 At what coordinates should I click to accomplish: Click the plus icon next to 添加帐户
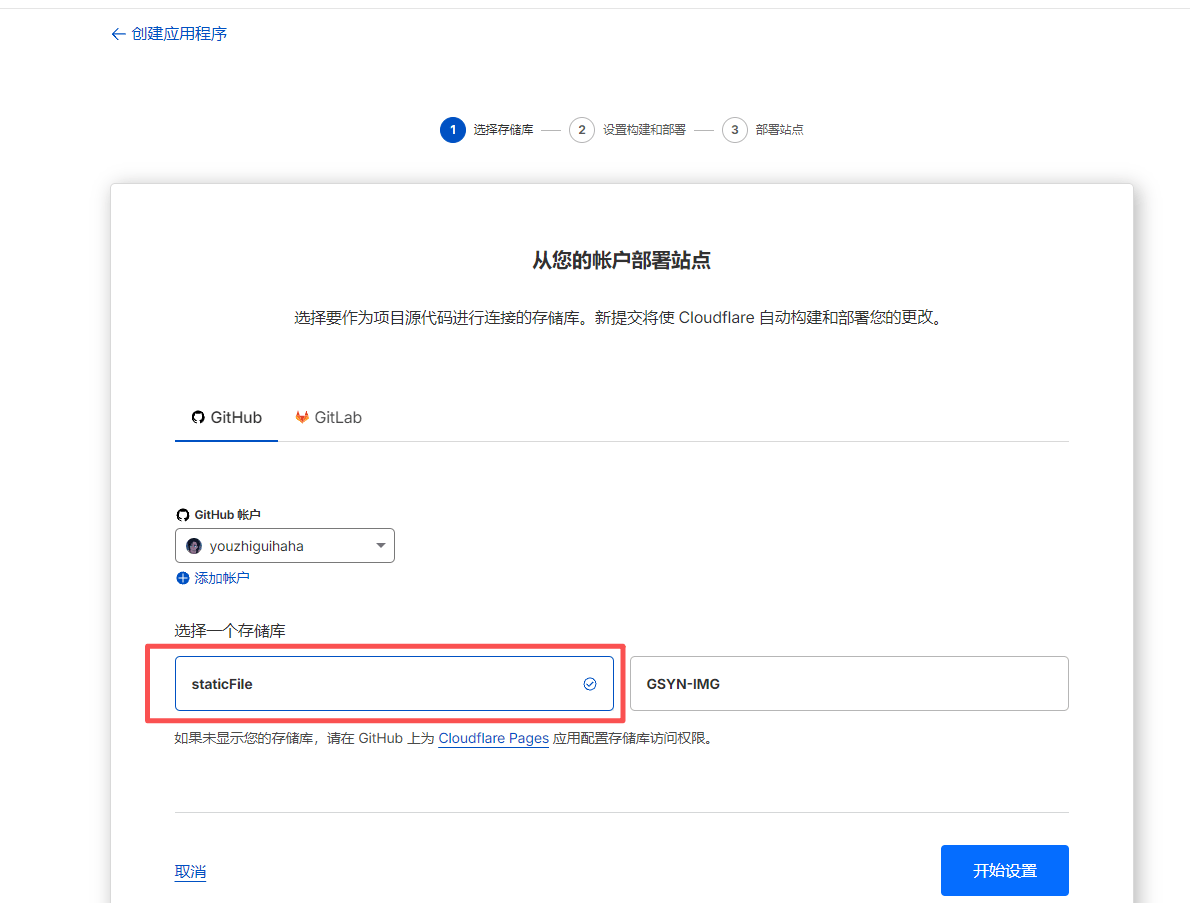(182, 578)
